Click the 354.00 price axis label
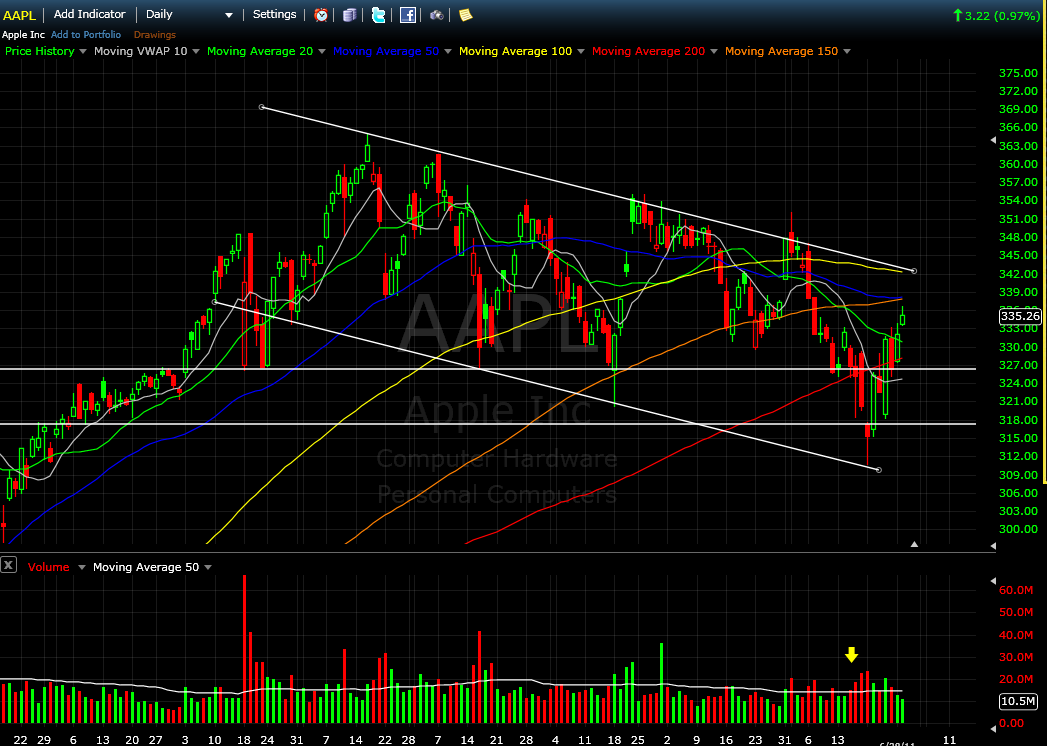1047x746 pixels. [x=1018, y=200]
